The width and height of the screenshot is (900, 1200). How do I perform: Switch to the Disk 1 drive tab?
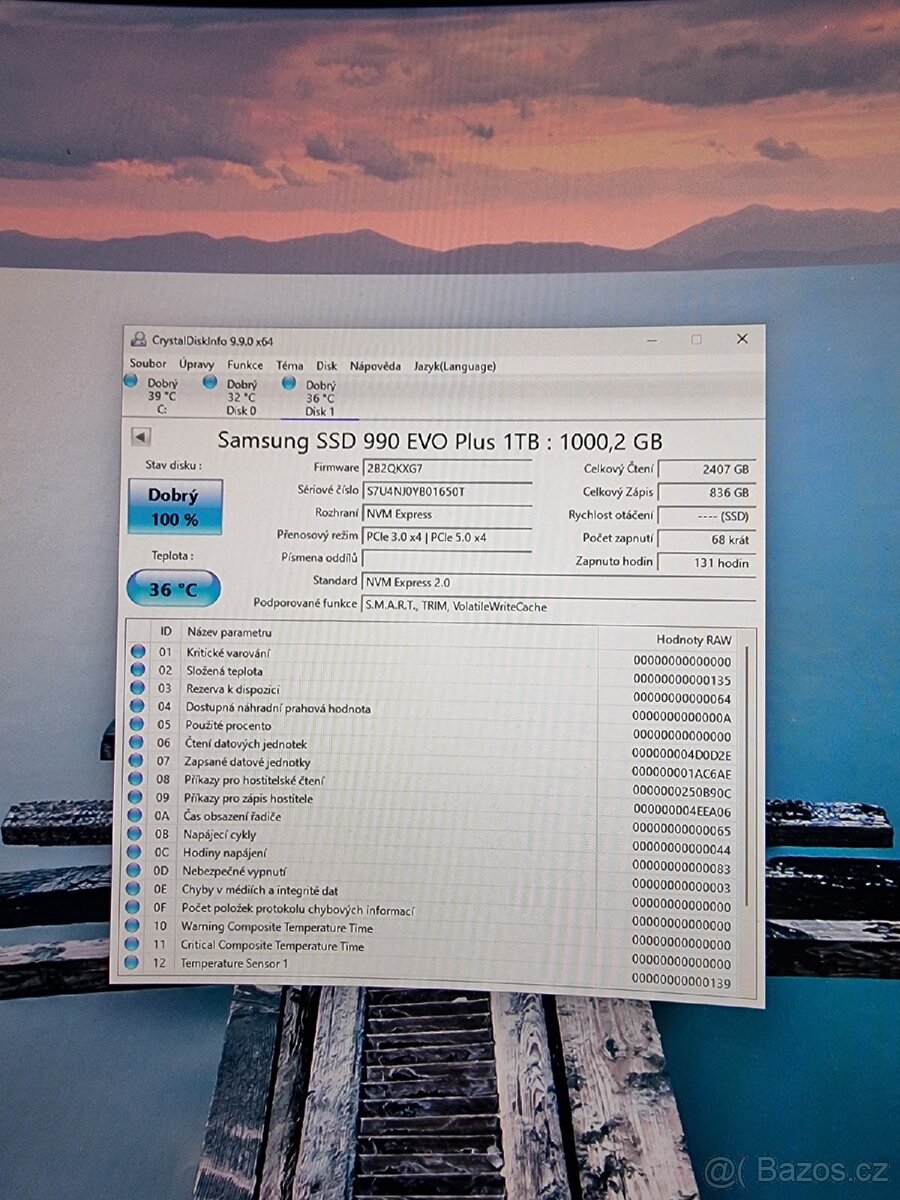320,397
